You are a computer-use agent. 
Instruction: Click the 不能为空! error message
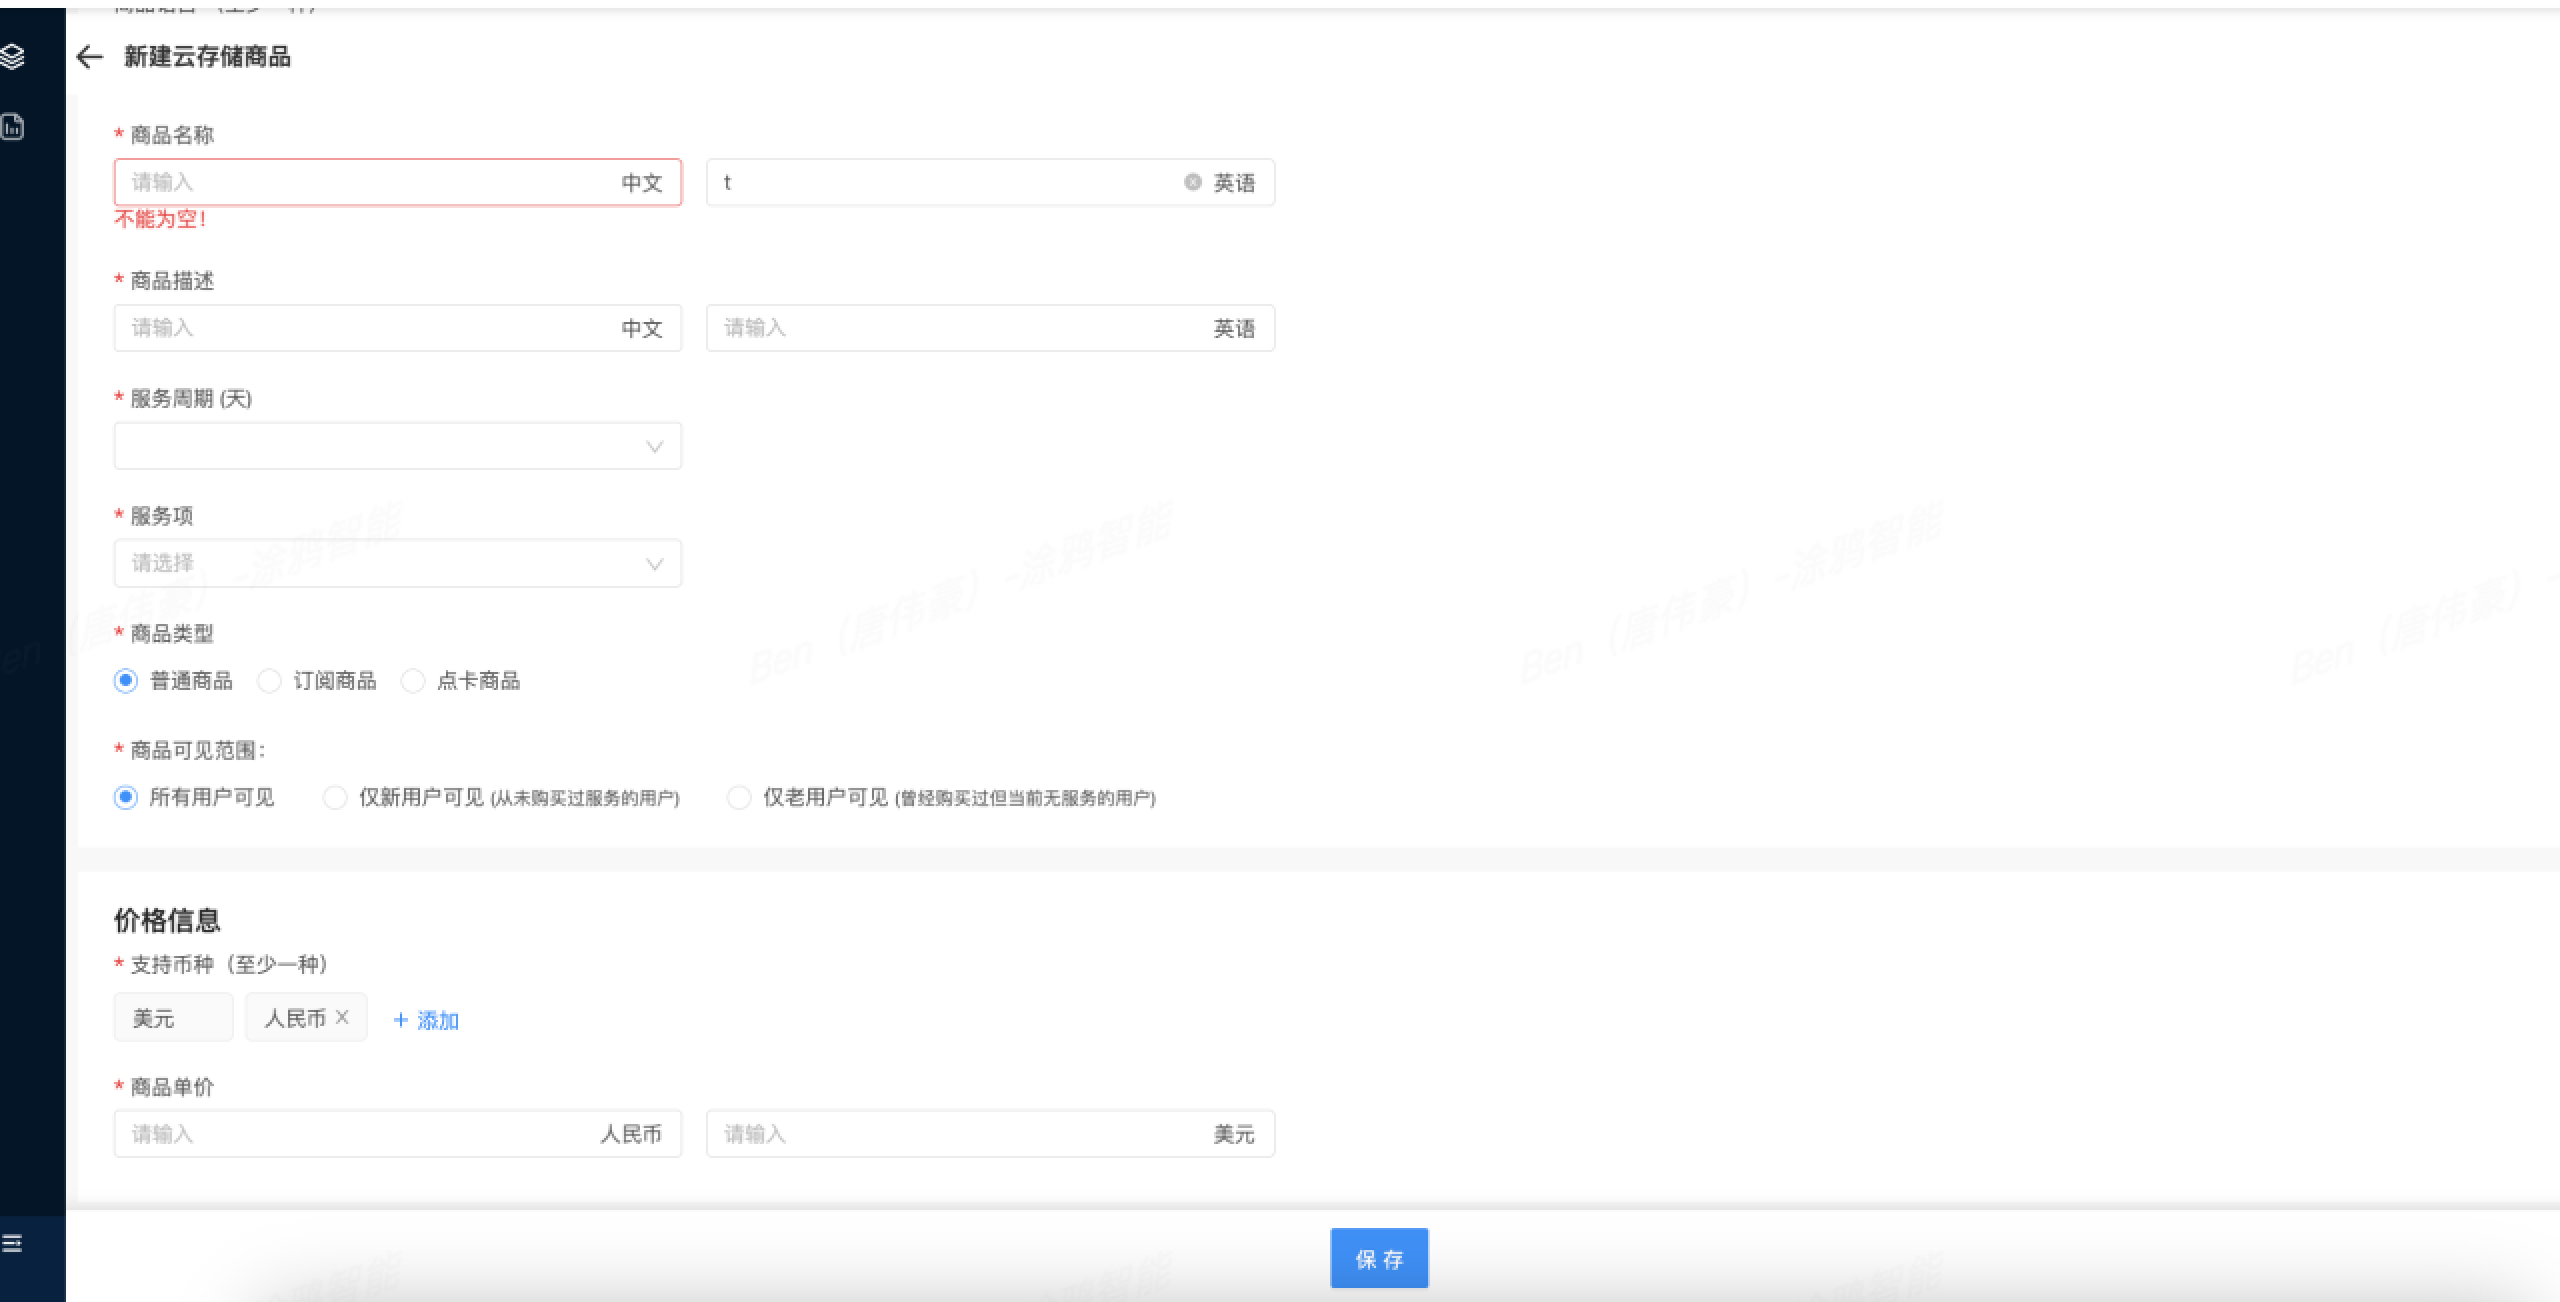(x=160, y=219)
